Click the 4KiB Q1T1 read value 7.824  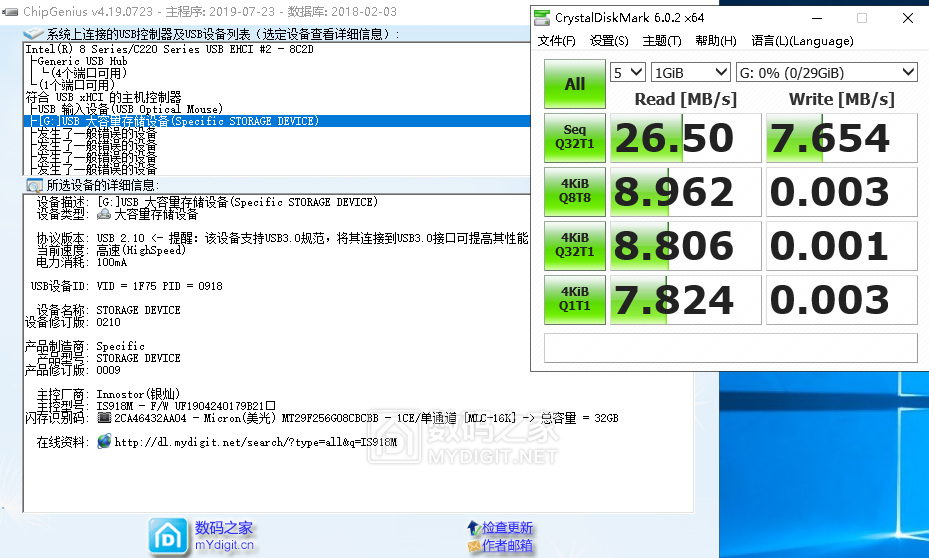point(685,300)
